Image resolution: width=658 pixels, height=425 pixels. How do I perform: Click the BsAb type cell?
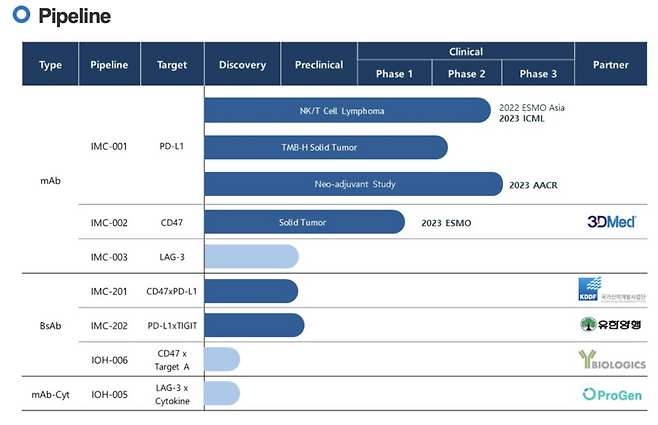coord(50,324)
